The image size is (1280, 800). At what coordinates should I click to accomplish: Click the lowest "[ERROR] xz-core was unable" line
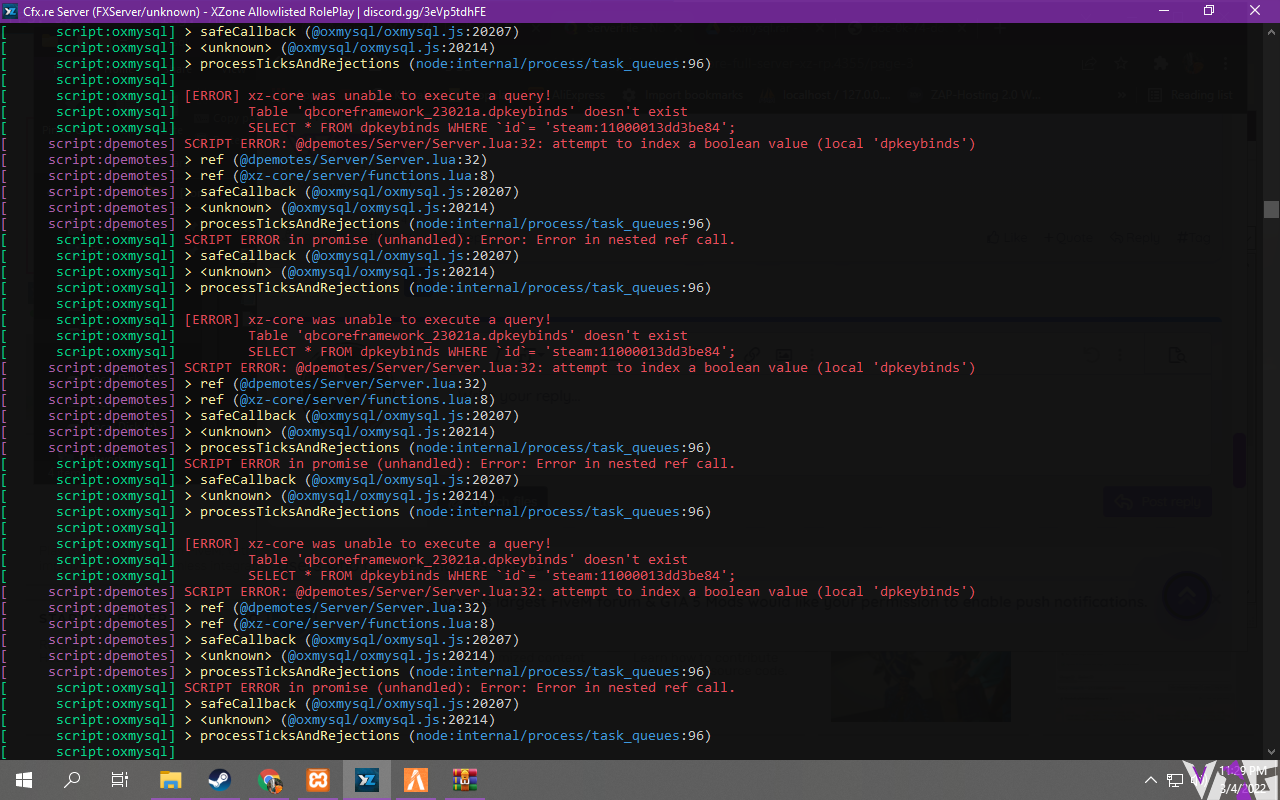[x=368, y=544]
